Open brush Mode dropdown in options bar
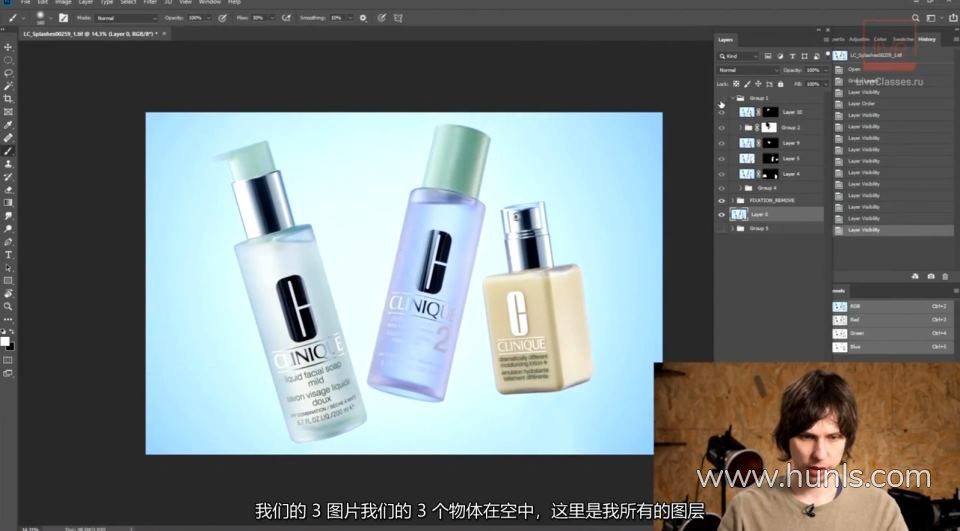Viewport: 960px width, 531px height. pos(126,18)
